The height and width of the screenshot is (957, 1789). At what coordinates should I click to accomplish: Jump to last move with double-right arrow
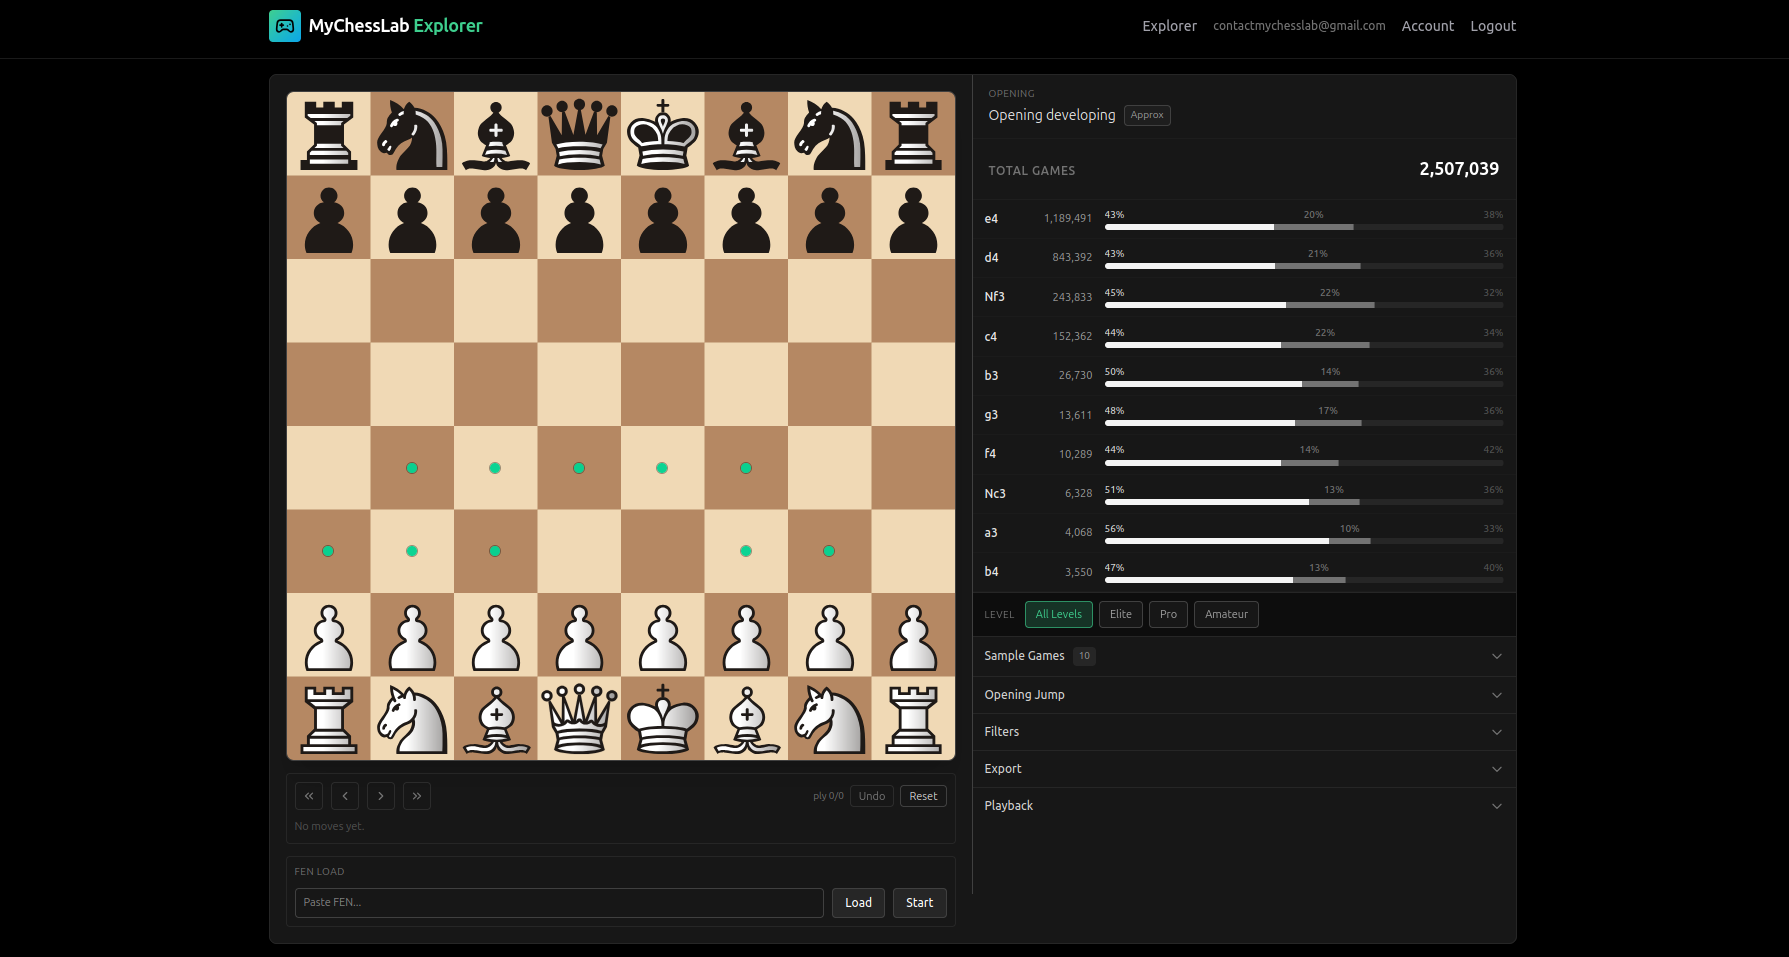click(x=417, y=796)
